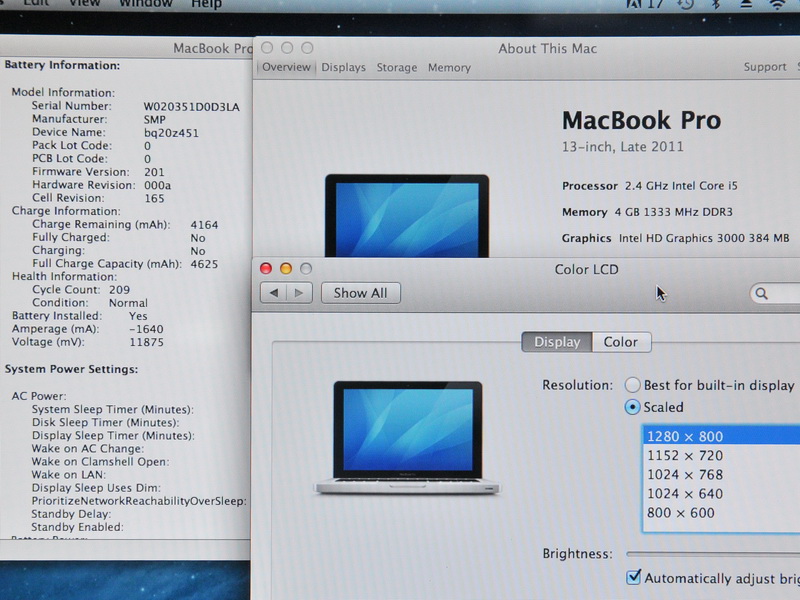Open the Window menu
800x600 pixels.
[145, 4]
